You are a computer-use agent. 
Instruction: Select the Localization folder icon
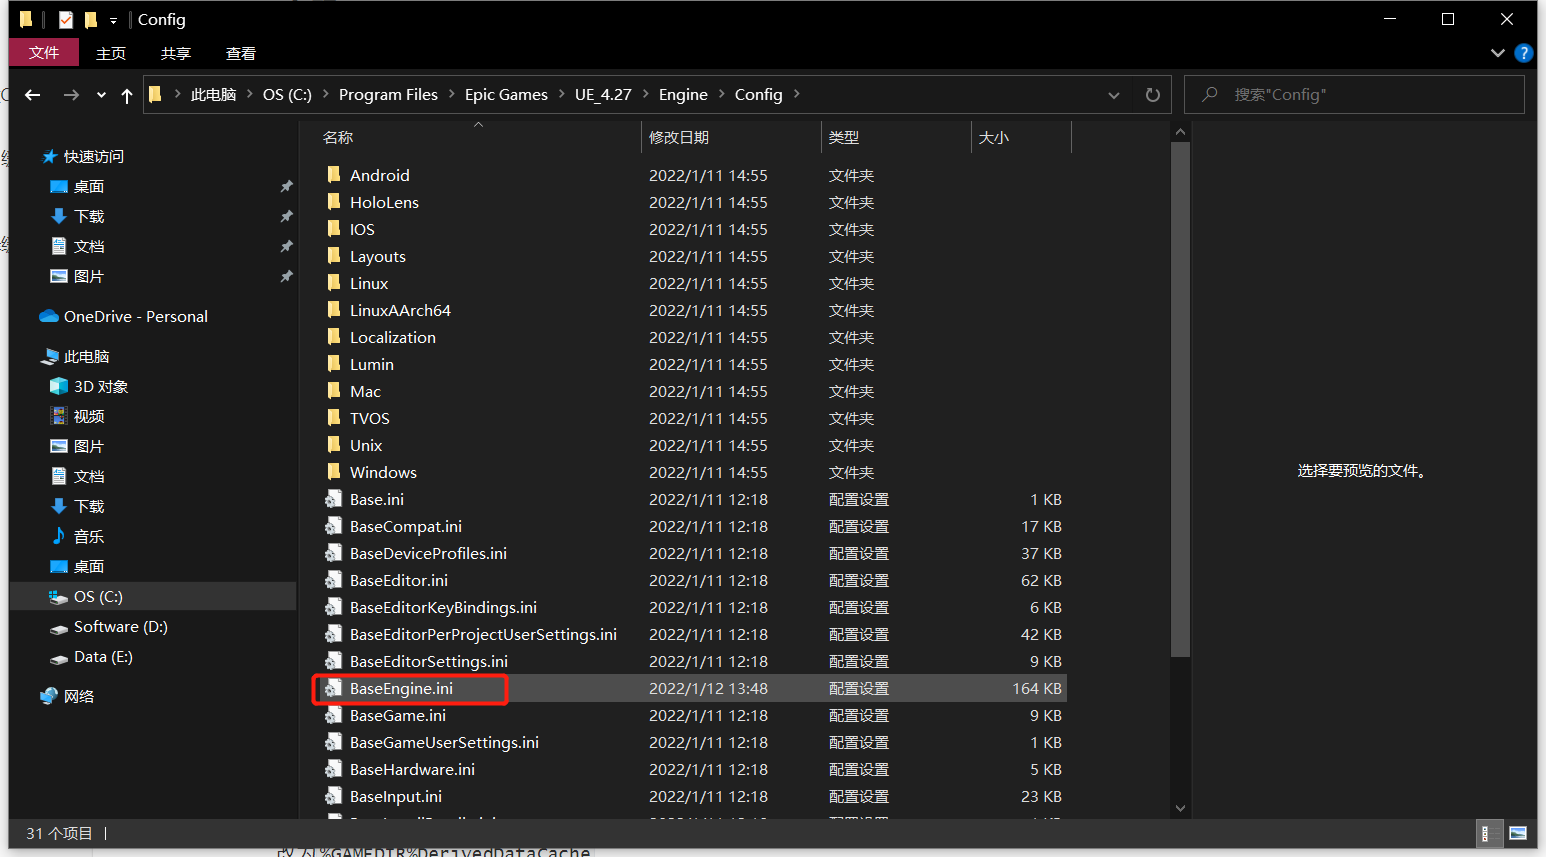point(334,336)
